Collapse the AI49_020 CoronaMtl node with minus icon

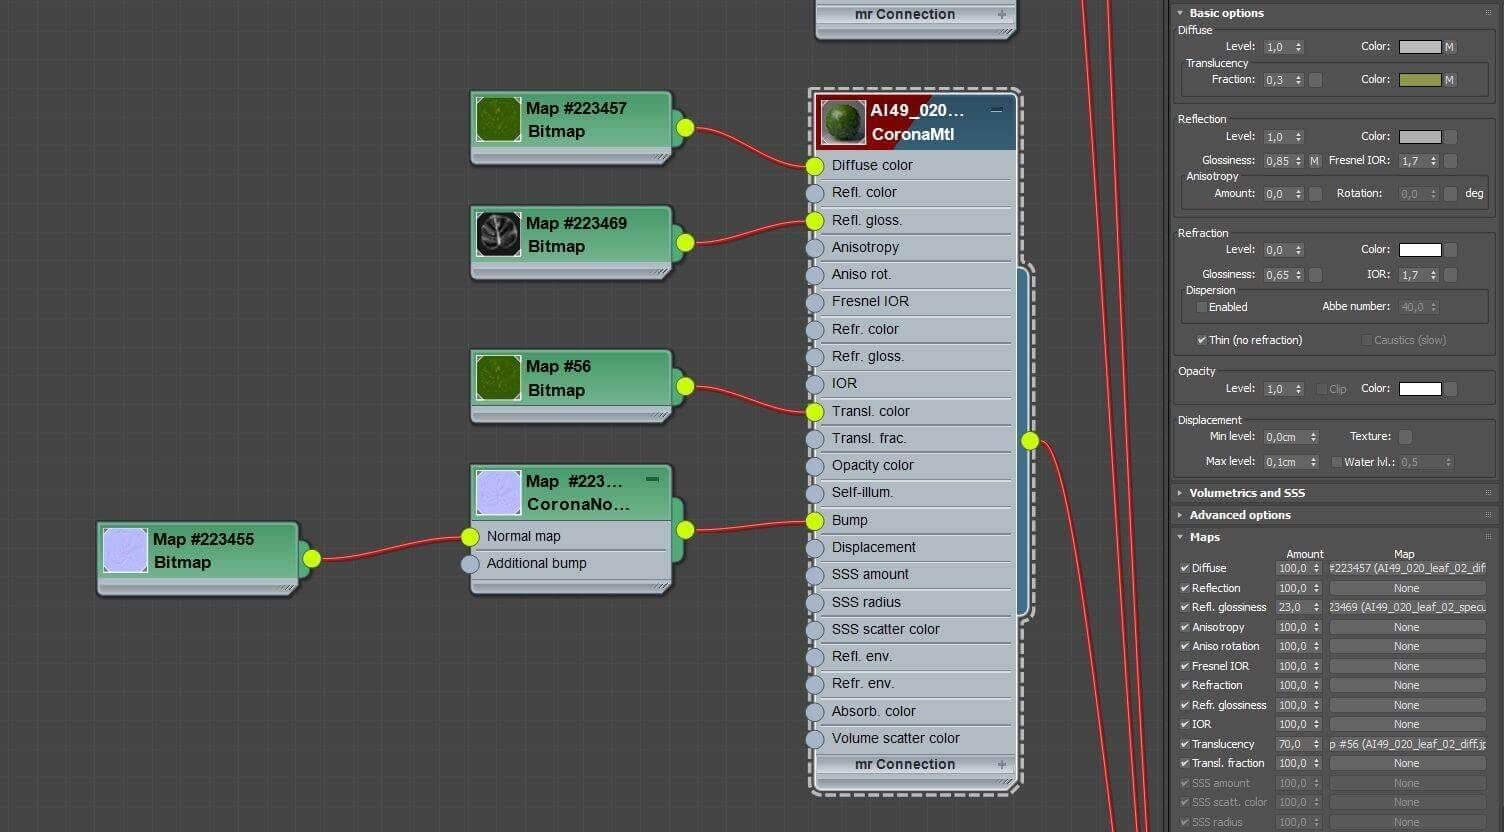coord(996,111)
